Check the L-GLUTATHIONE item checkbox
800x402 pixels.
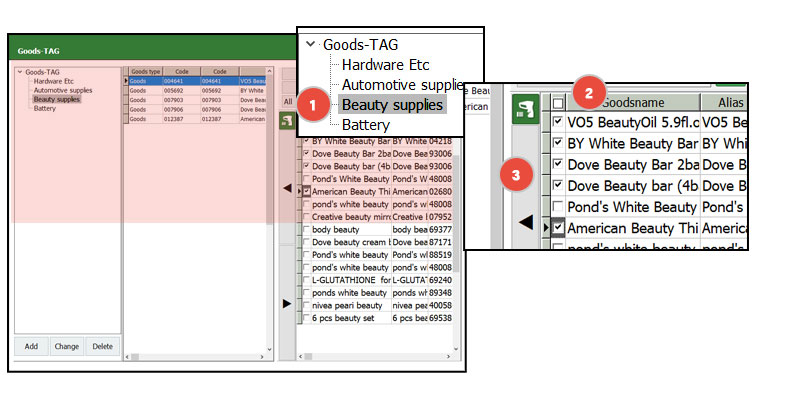pyautogui.click(x=307, y=280)
